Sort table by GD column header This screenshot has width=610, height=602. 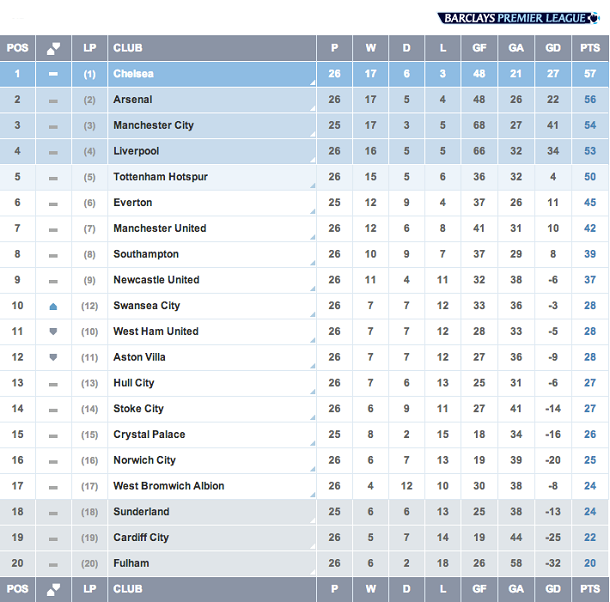(553, 48)
